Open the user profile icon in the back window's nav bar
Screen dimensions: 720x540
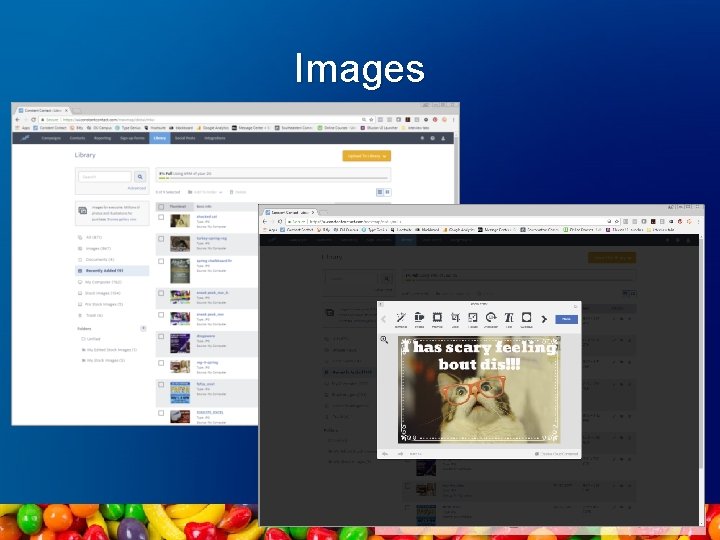[443, 138]
